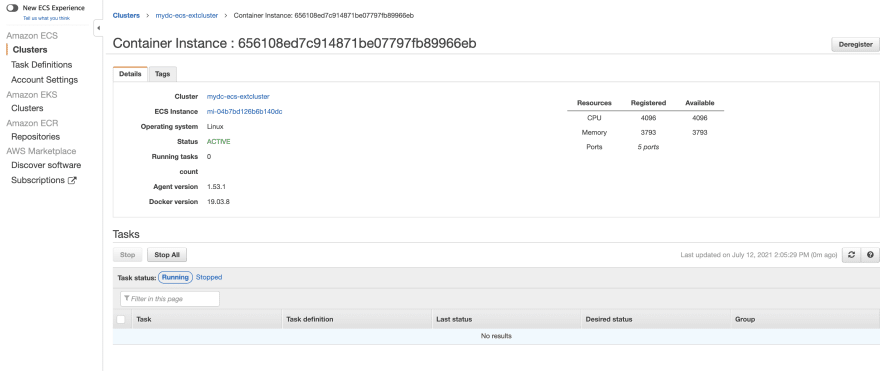Image resolution: width=880 pixels, height=371 pixels.
Task: Go to Clusters in the breadcrumb
Action: tap(126, 16)
